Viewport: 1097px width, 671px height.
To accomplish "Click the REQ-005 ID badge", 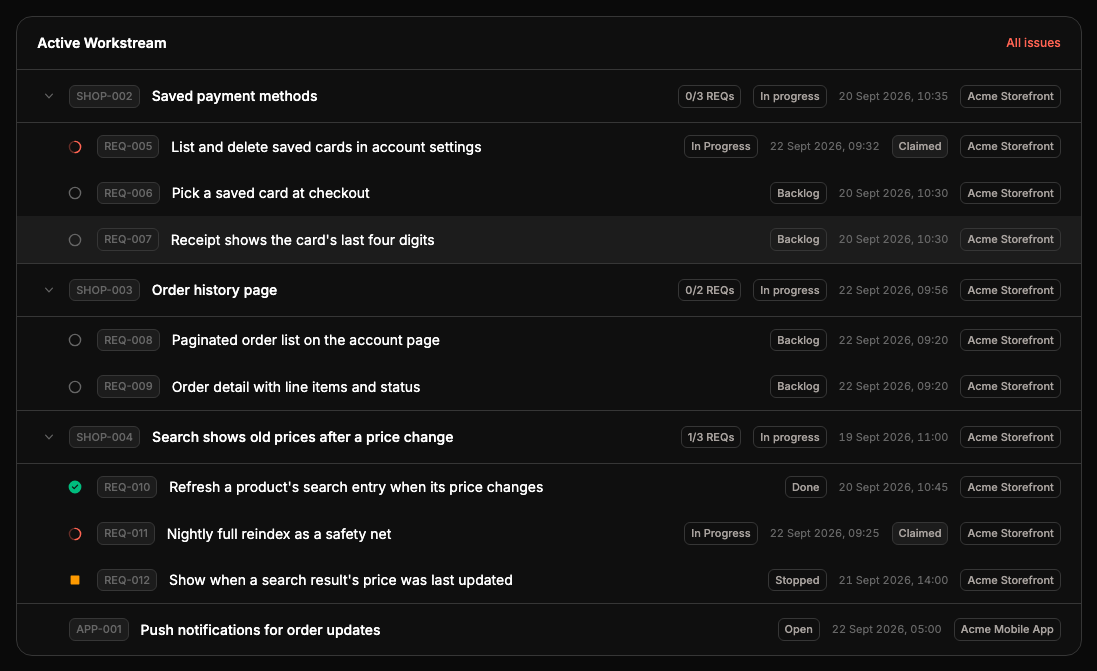I will click(x=128, y=146).
